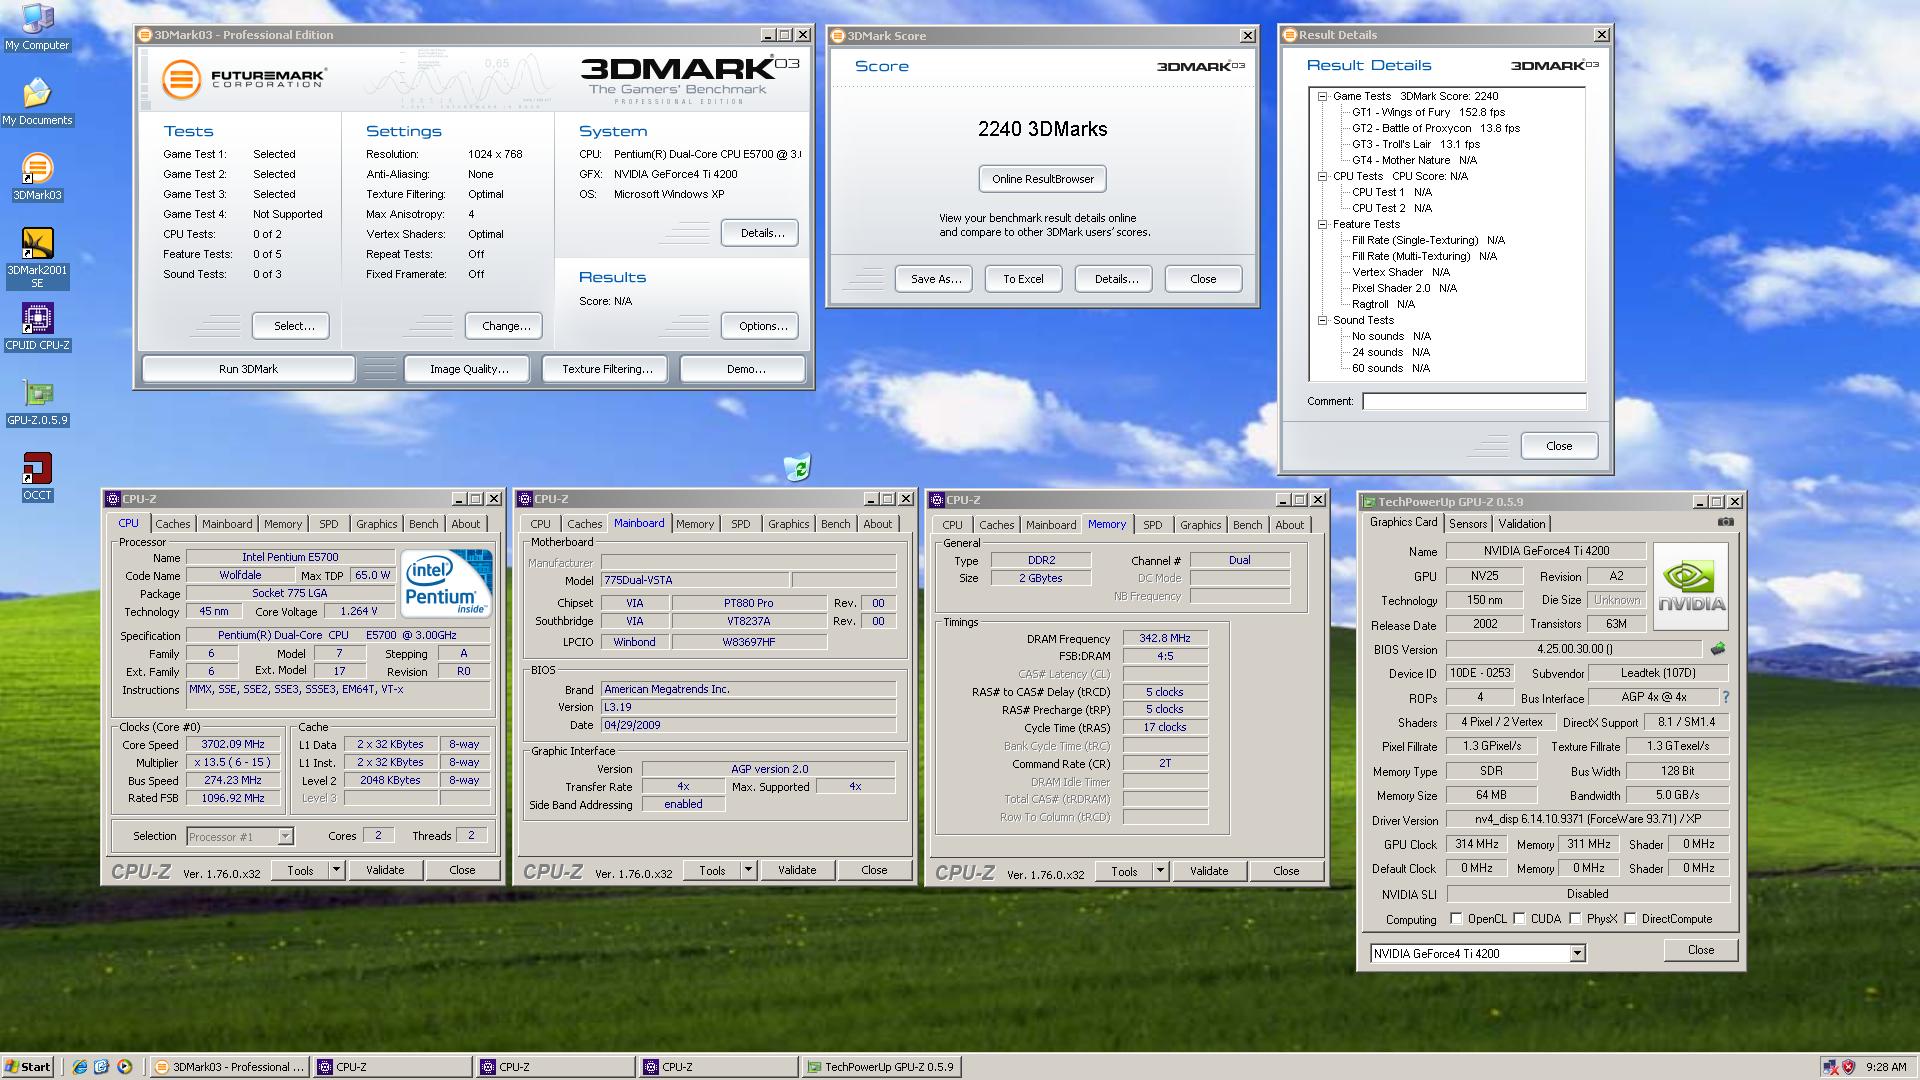1920x1080 pixels.
Task: Click network tray icon
Action: coord(1830,1067)
